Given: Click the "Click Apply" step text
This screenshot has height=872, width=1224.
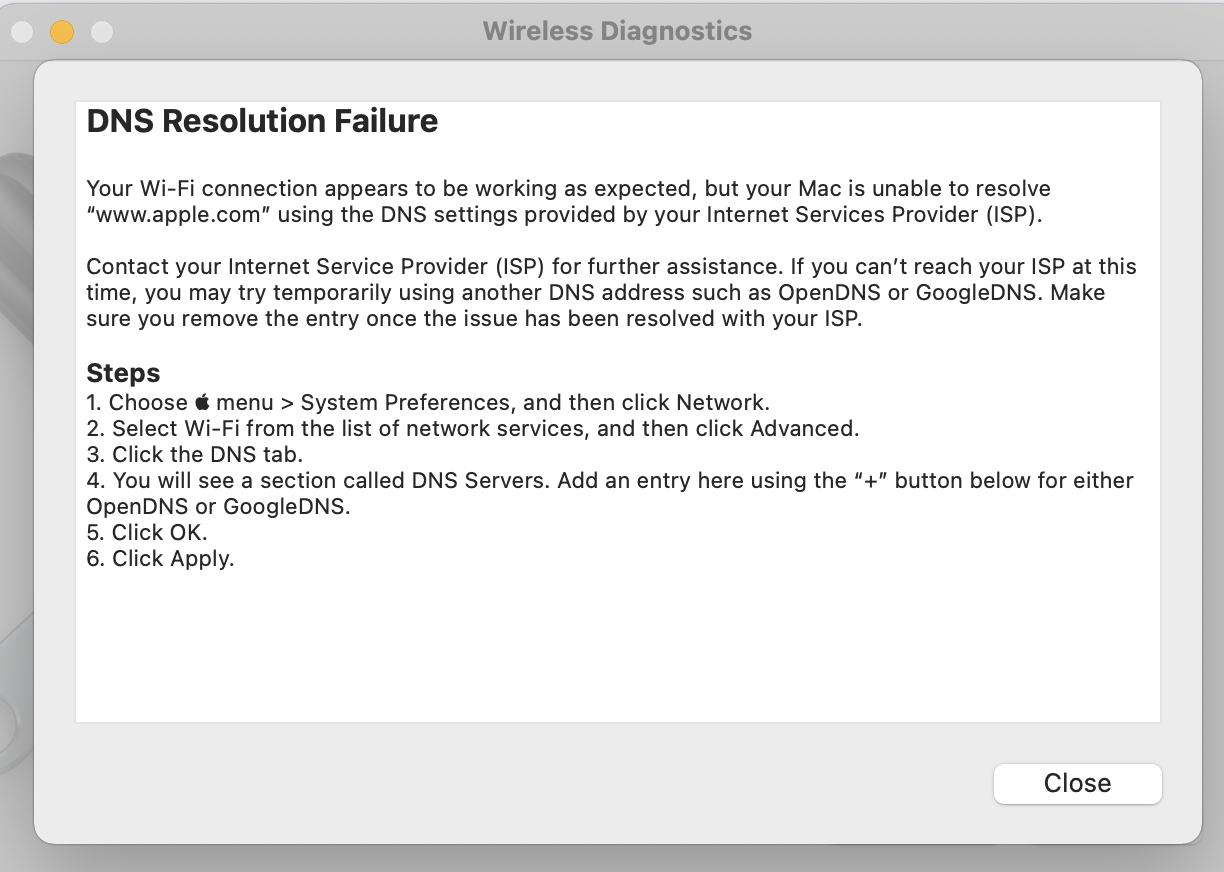Looking at the screenshot, I should [x=172, y=559].
